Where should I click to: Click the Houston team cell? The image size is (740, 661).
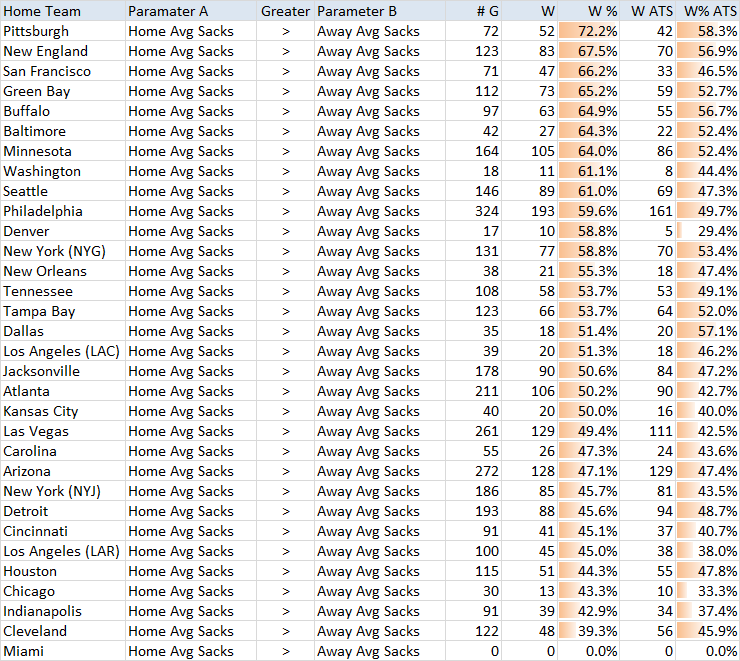tap(63, 571)
